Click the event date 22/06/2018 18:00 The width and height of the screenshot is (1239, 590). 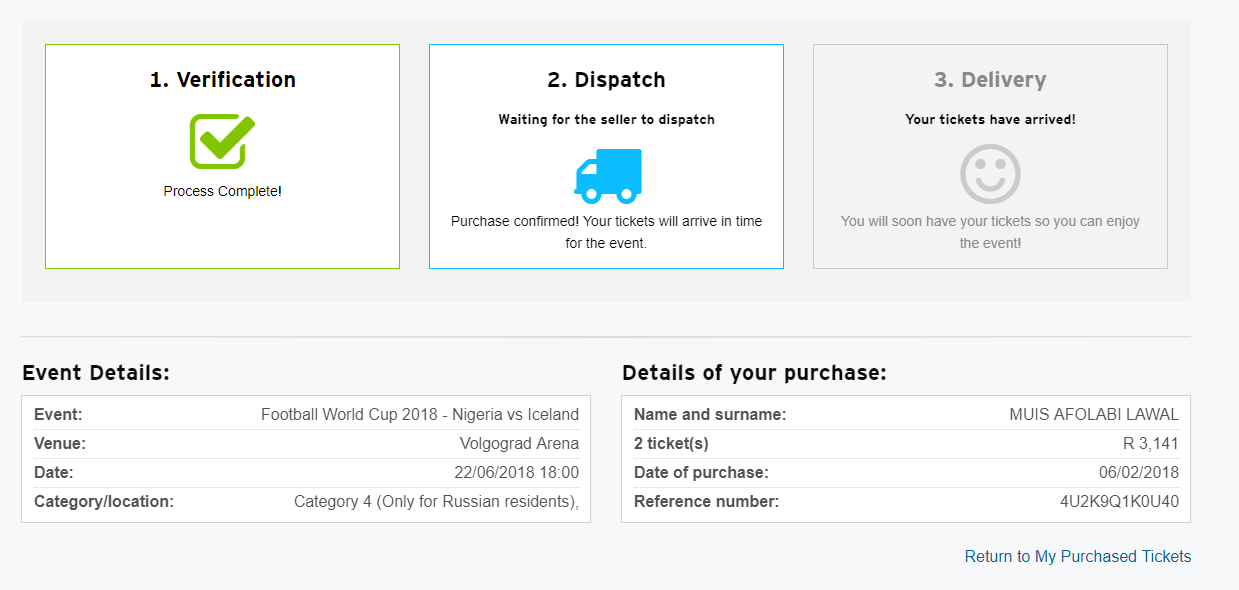coord(517,473)
